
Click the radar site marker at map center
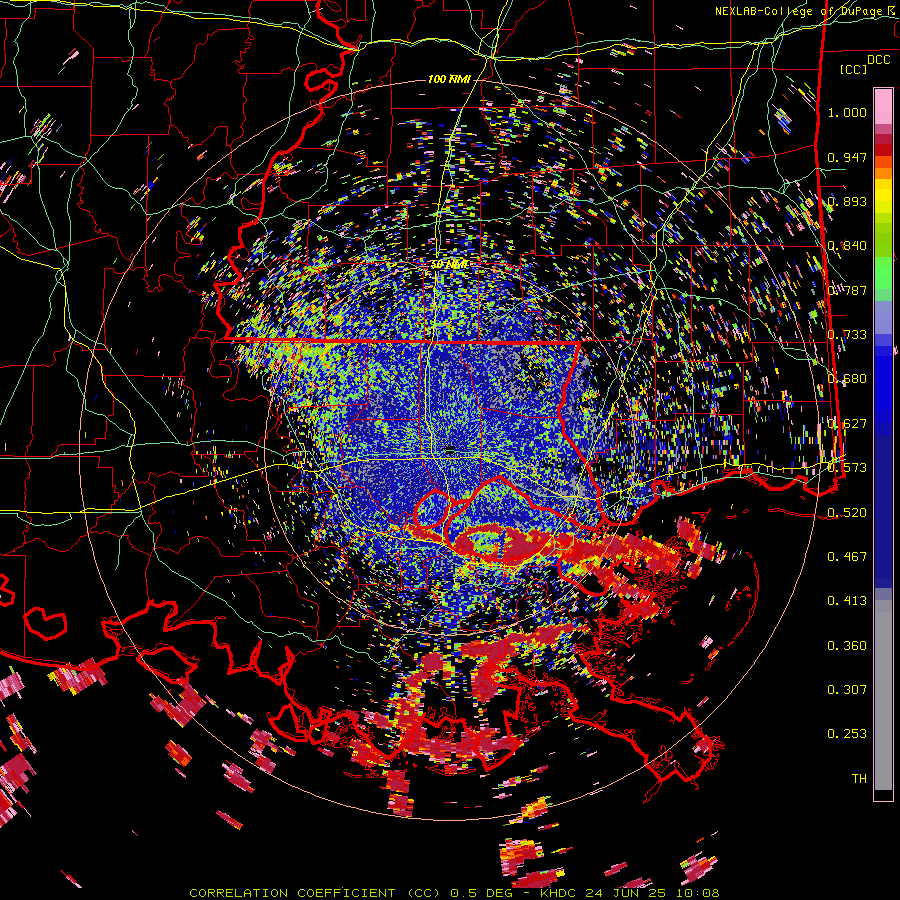click(451, 451)
